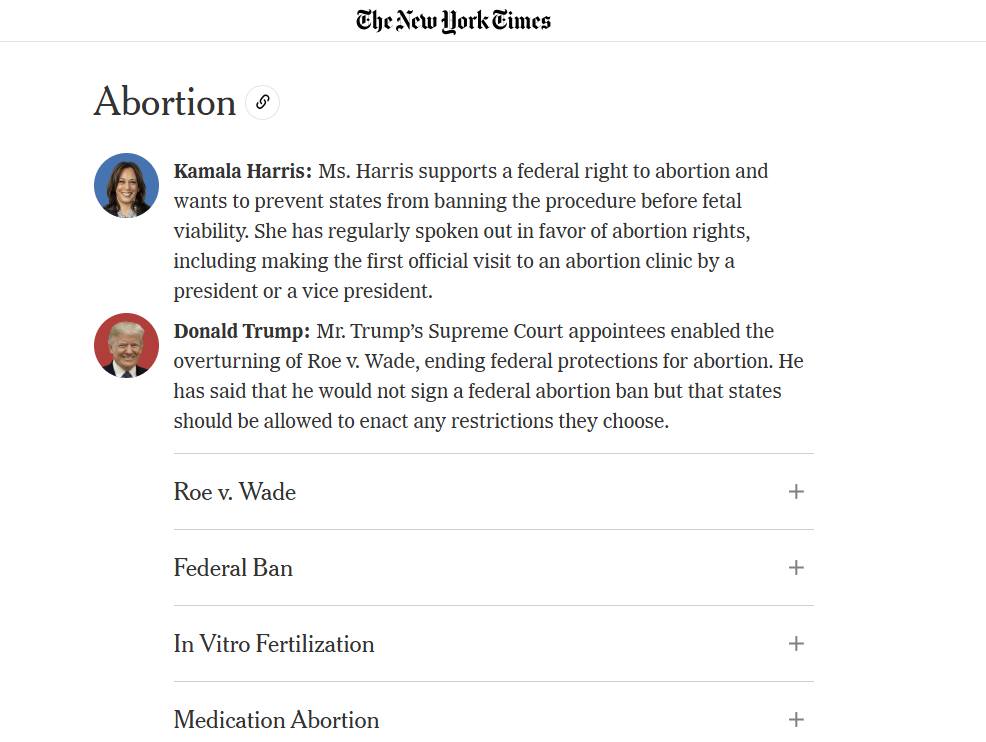Screen dimensions: 986x742
Task: Copy section link icon beside Abortion heading
Action: click(x=262, y=102)
